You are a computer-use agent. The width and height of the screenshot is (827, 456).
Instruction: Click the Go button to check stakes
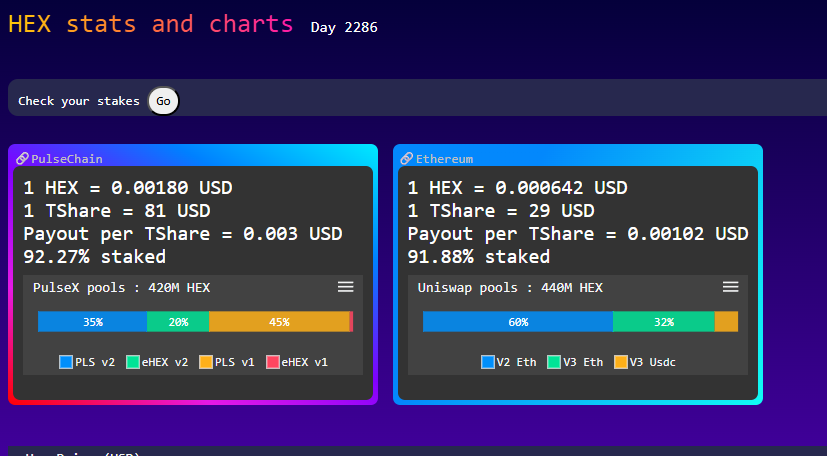click(x=164, y=101)
